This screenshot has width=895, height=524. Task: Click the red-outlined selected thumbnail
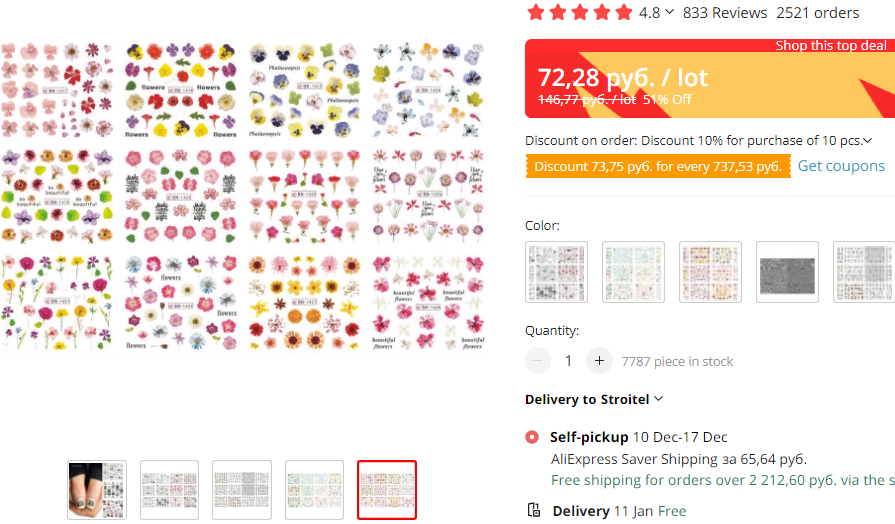[387, 490]
